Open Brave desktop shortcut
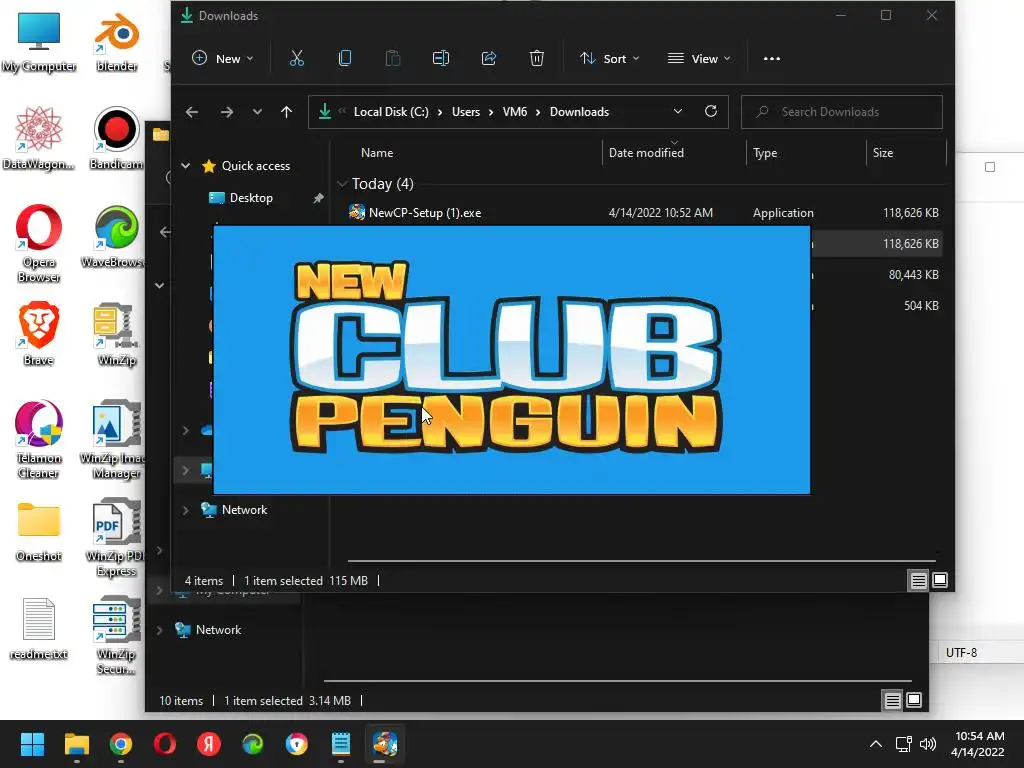The height and width of the screenshot is (768, 1024). [x=39, y=334]
